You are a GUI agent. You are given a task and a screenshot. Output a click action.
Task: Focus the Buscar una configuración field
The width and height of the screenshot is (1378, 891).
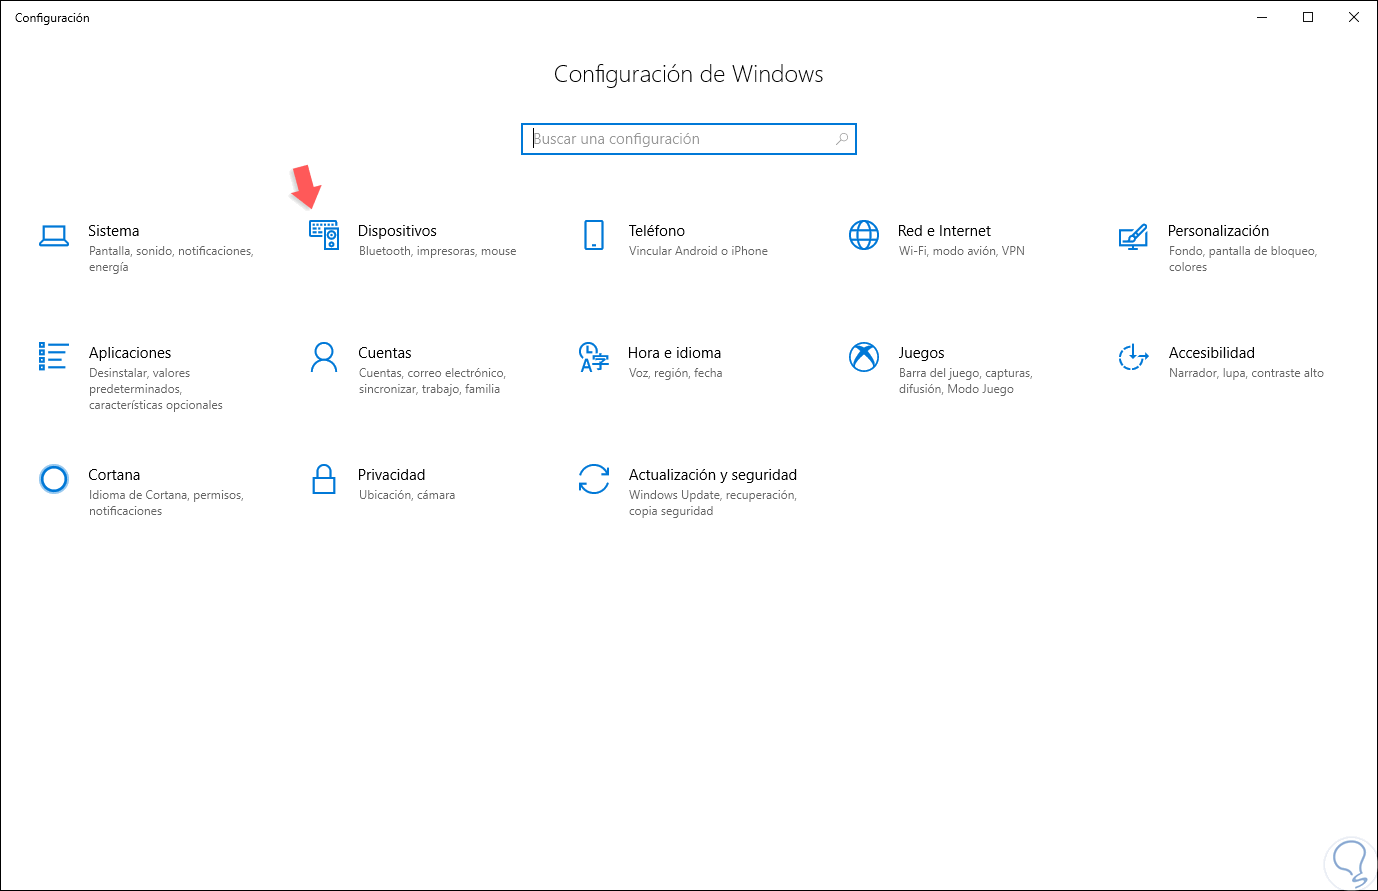click(x=689, y=139)
